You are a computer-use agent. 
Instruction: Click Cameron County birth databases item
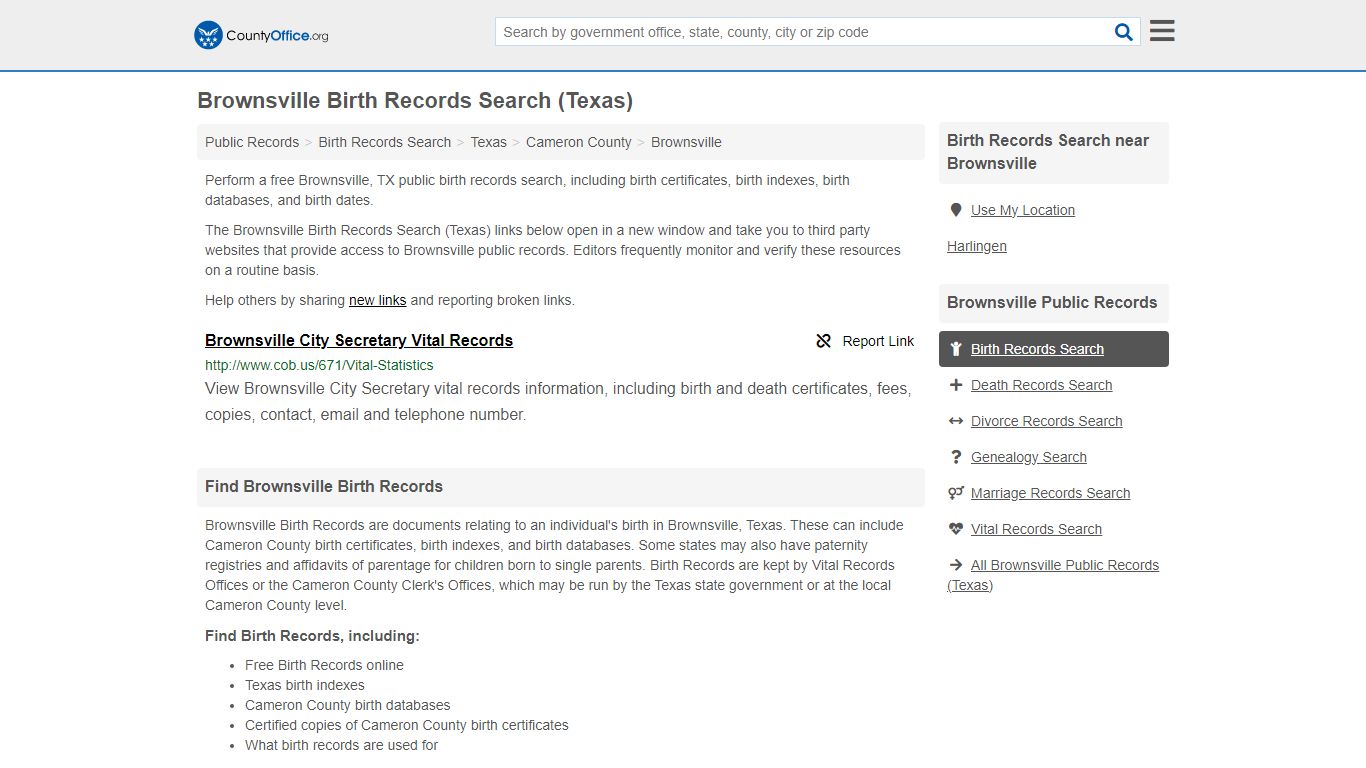tap(347, 705)
